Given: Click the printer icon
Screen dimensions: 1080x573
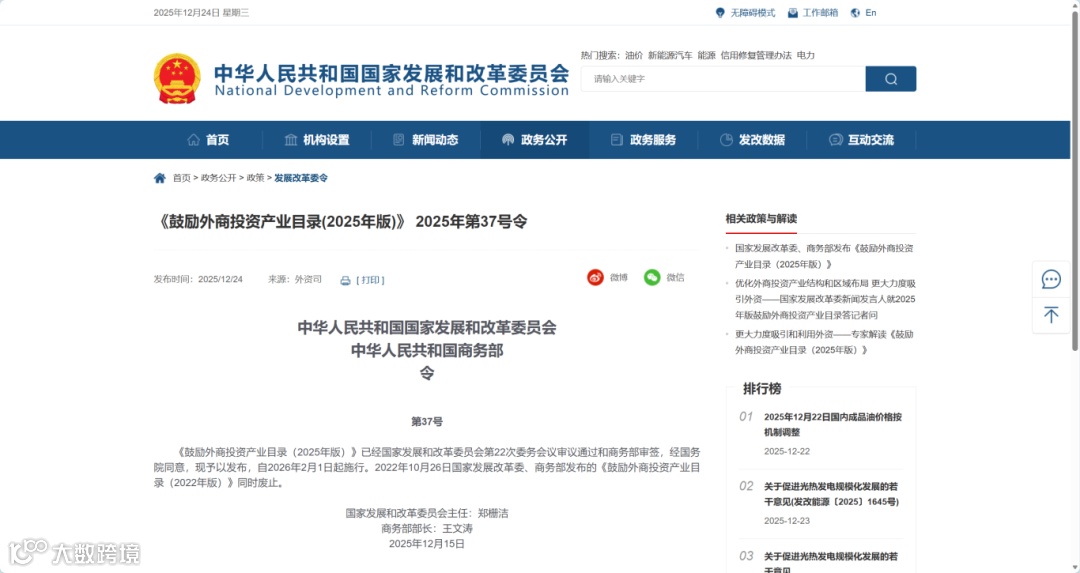Looking at the screenshot, I should (345, 280).
